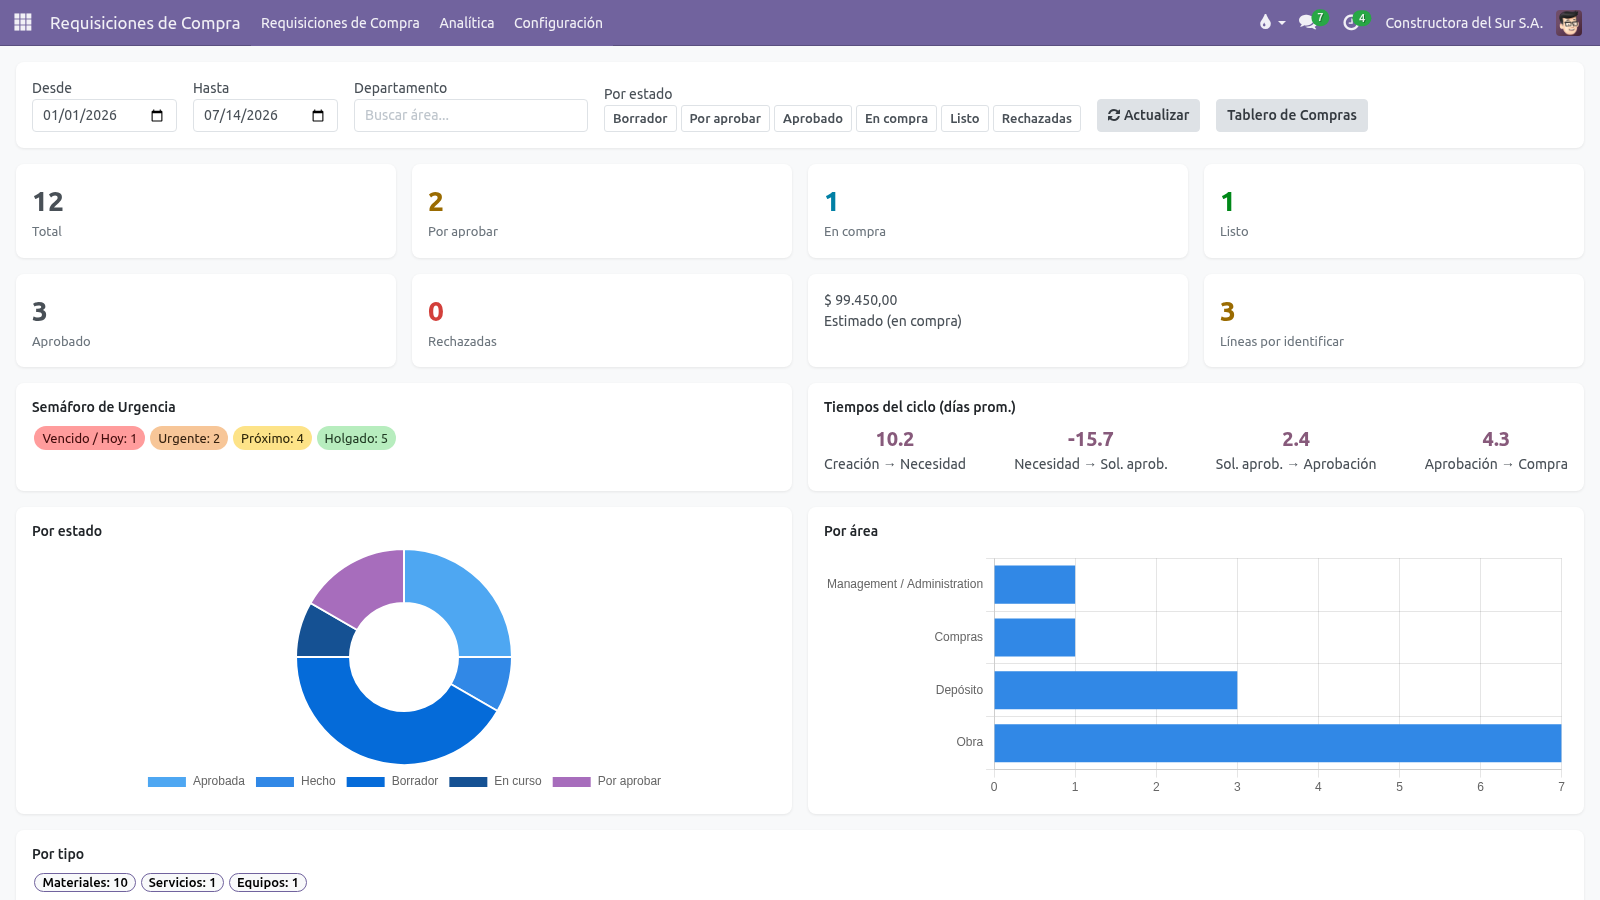The image size is (1600, 900).
Task: Open the conversations message icon
Action: [1307, 22]
